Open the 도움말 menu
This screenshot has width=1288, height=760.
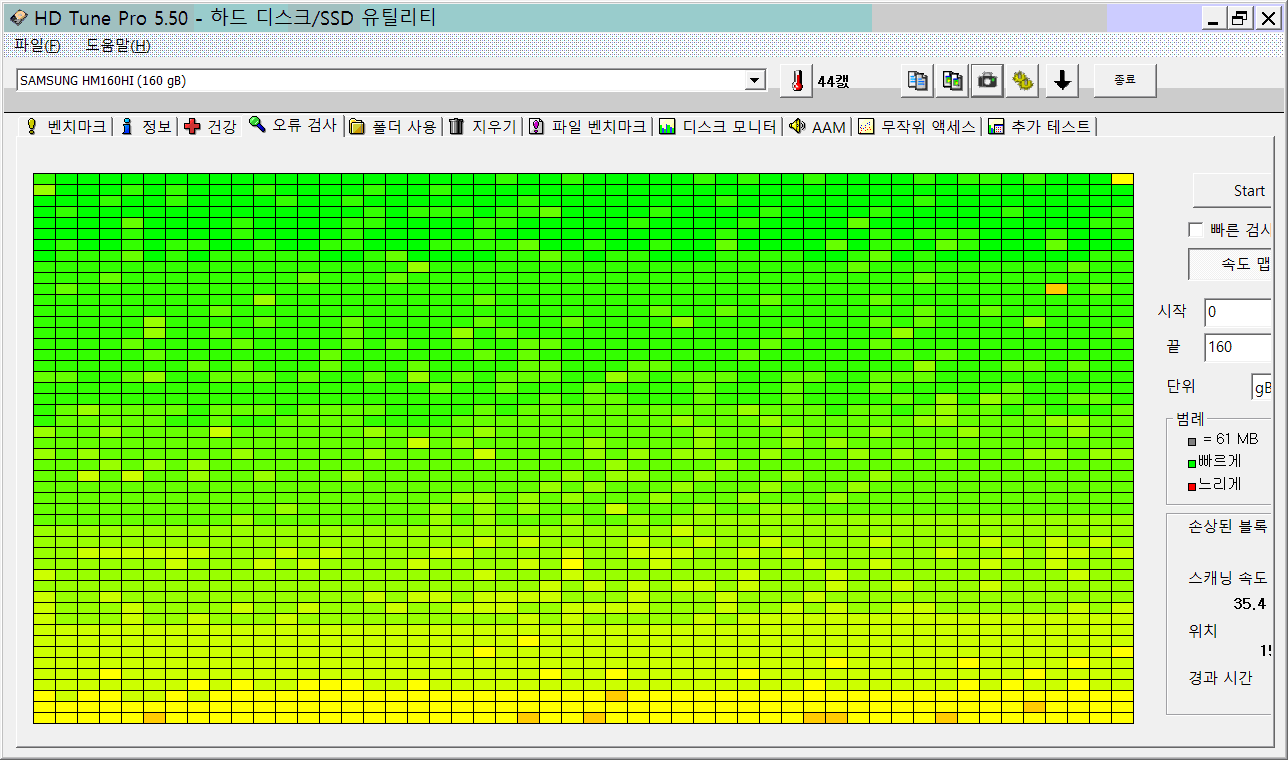coord(118,45)
